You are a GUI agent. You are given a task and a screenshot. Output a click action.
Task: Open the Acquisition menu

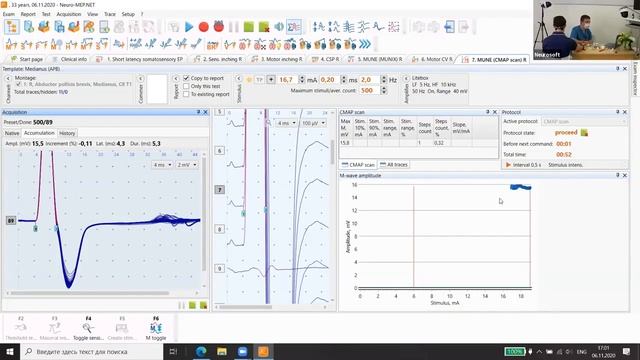point(69,14)
